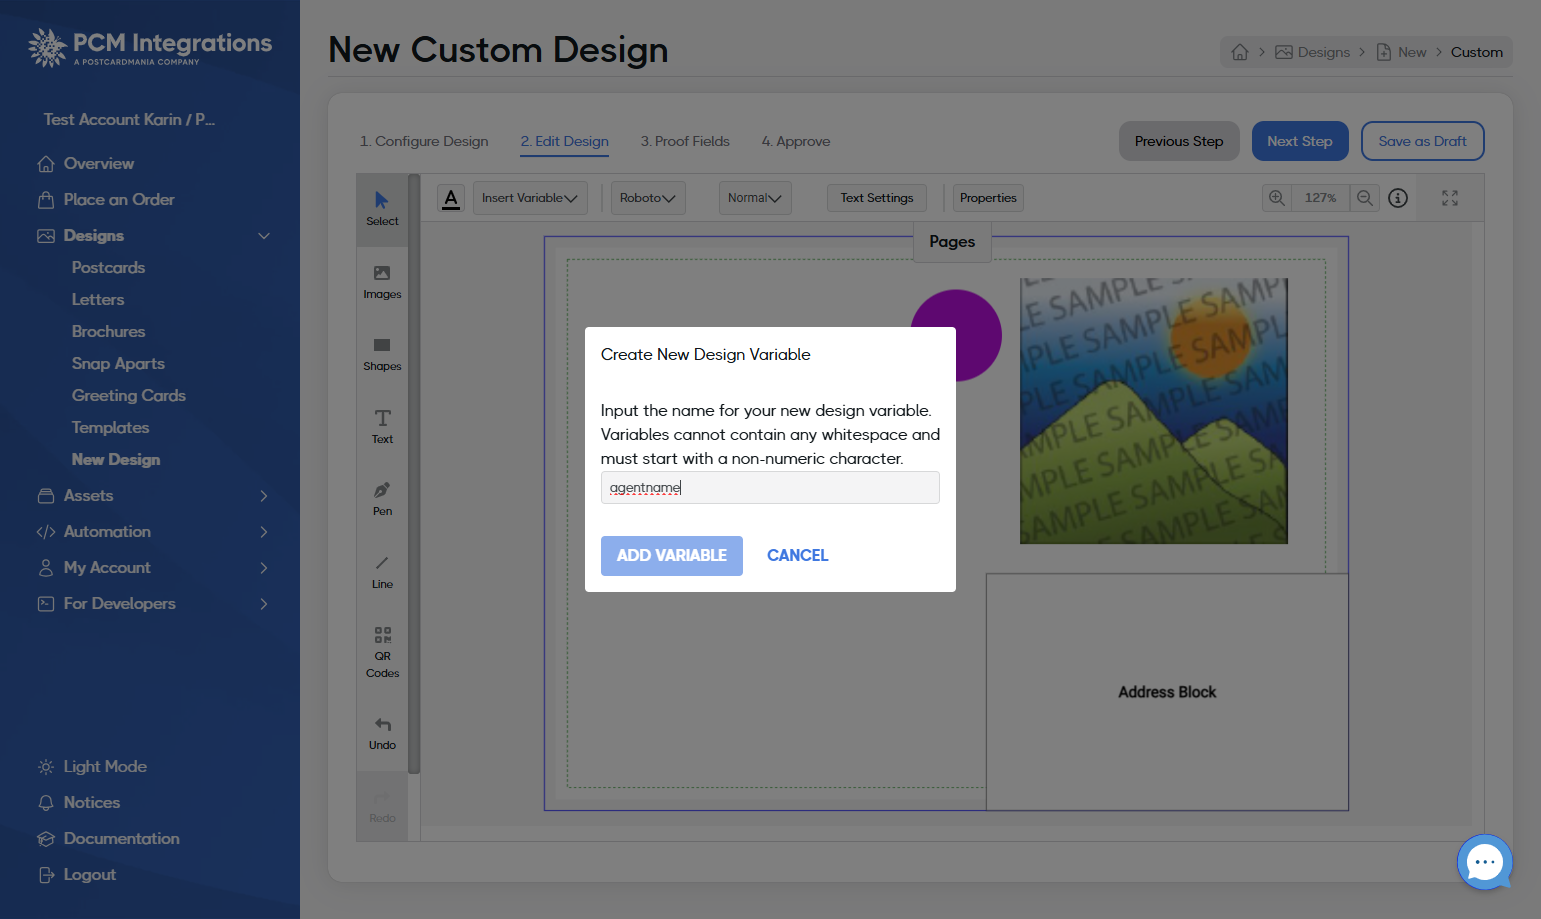Open the Roboto font dropdown
The width and height of the screenshot is (1541, 919).
pos(648,198)
